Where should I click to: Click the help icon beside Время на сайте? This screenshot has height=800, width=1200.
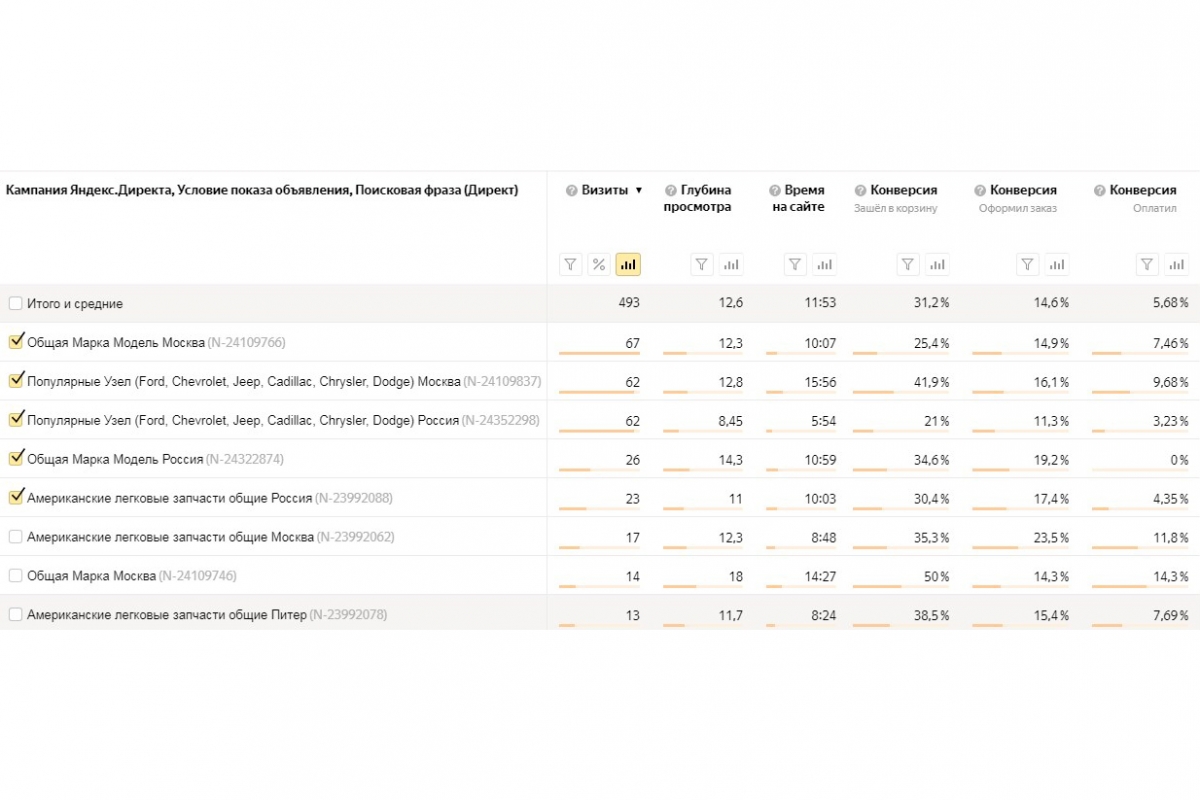pos(775,190)
